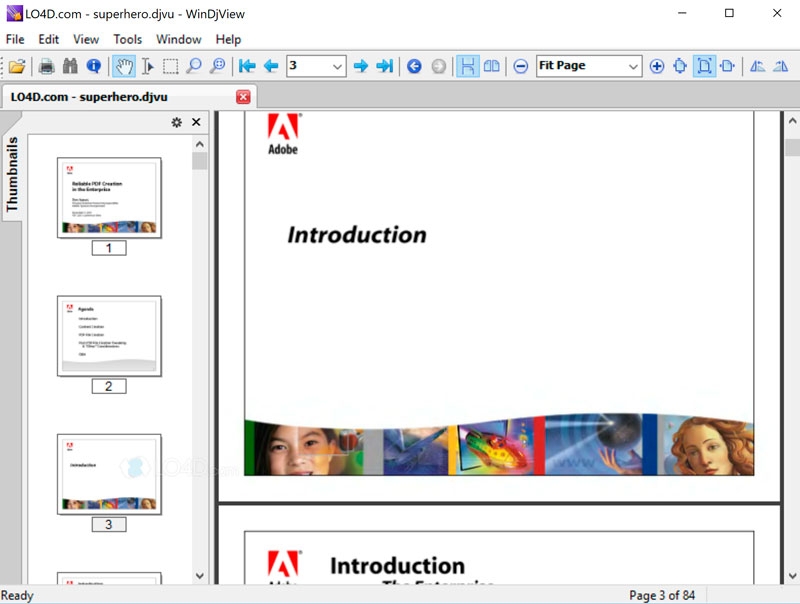Open the Tools menu
Viewport: 800px width, 604px height.
pyautogui.click(x=128, y=39)
